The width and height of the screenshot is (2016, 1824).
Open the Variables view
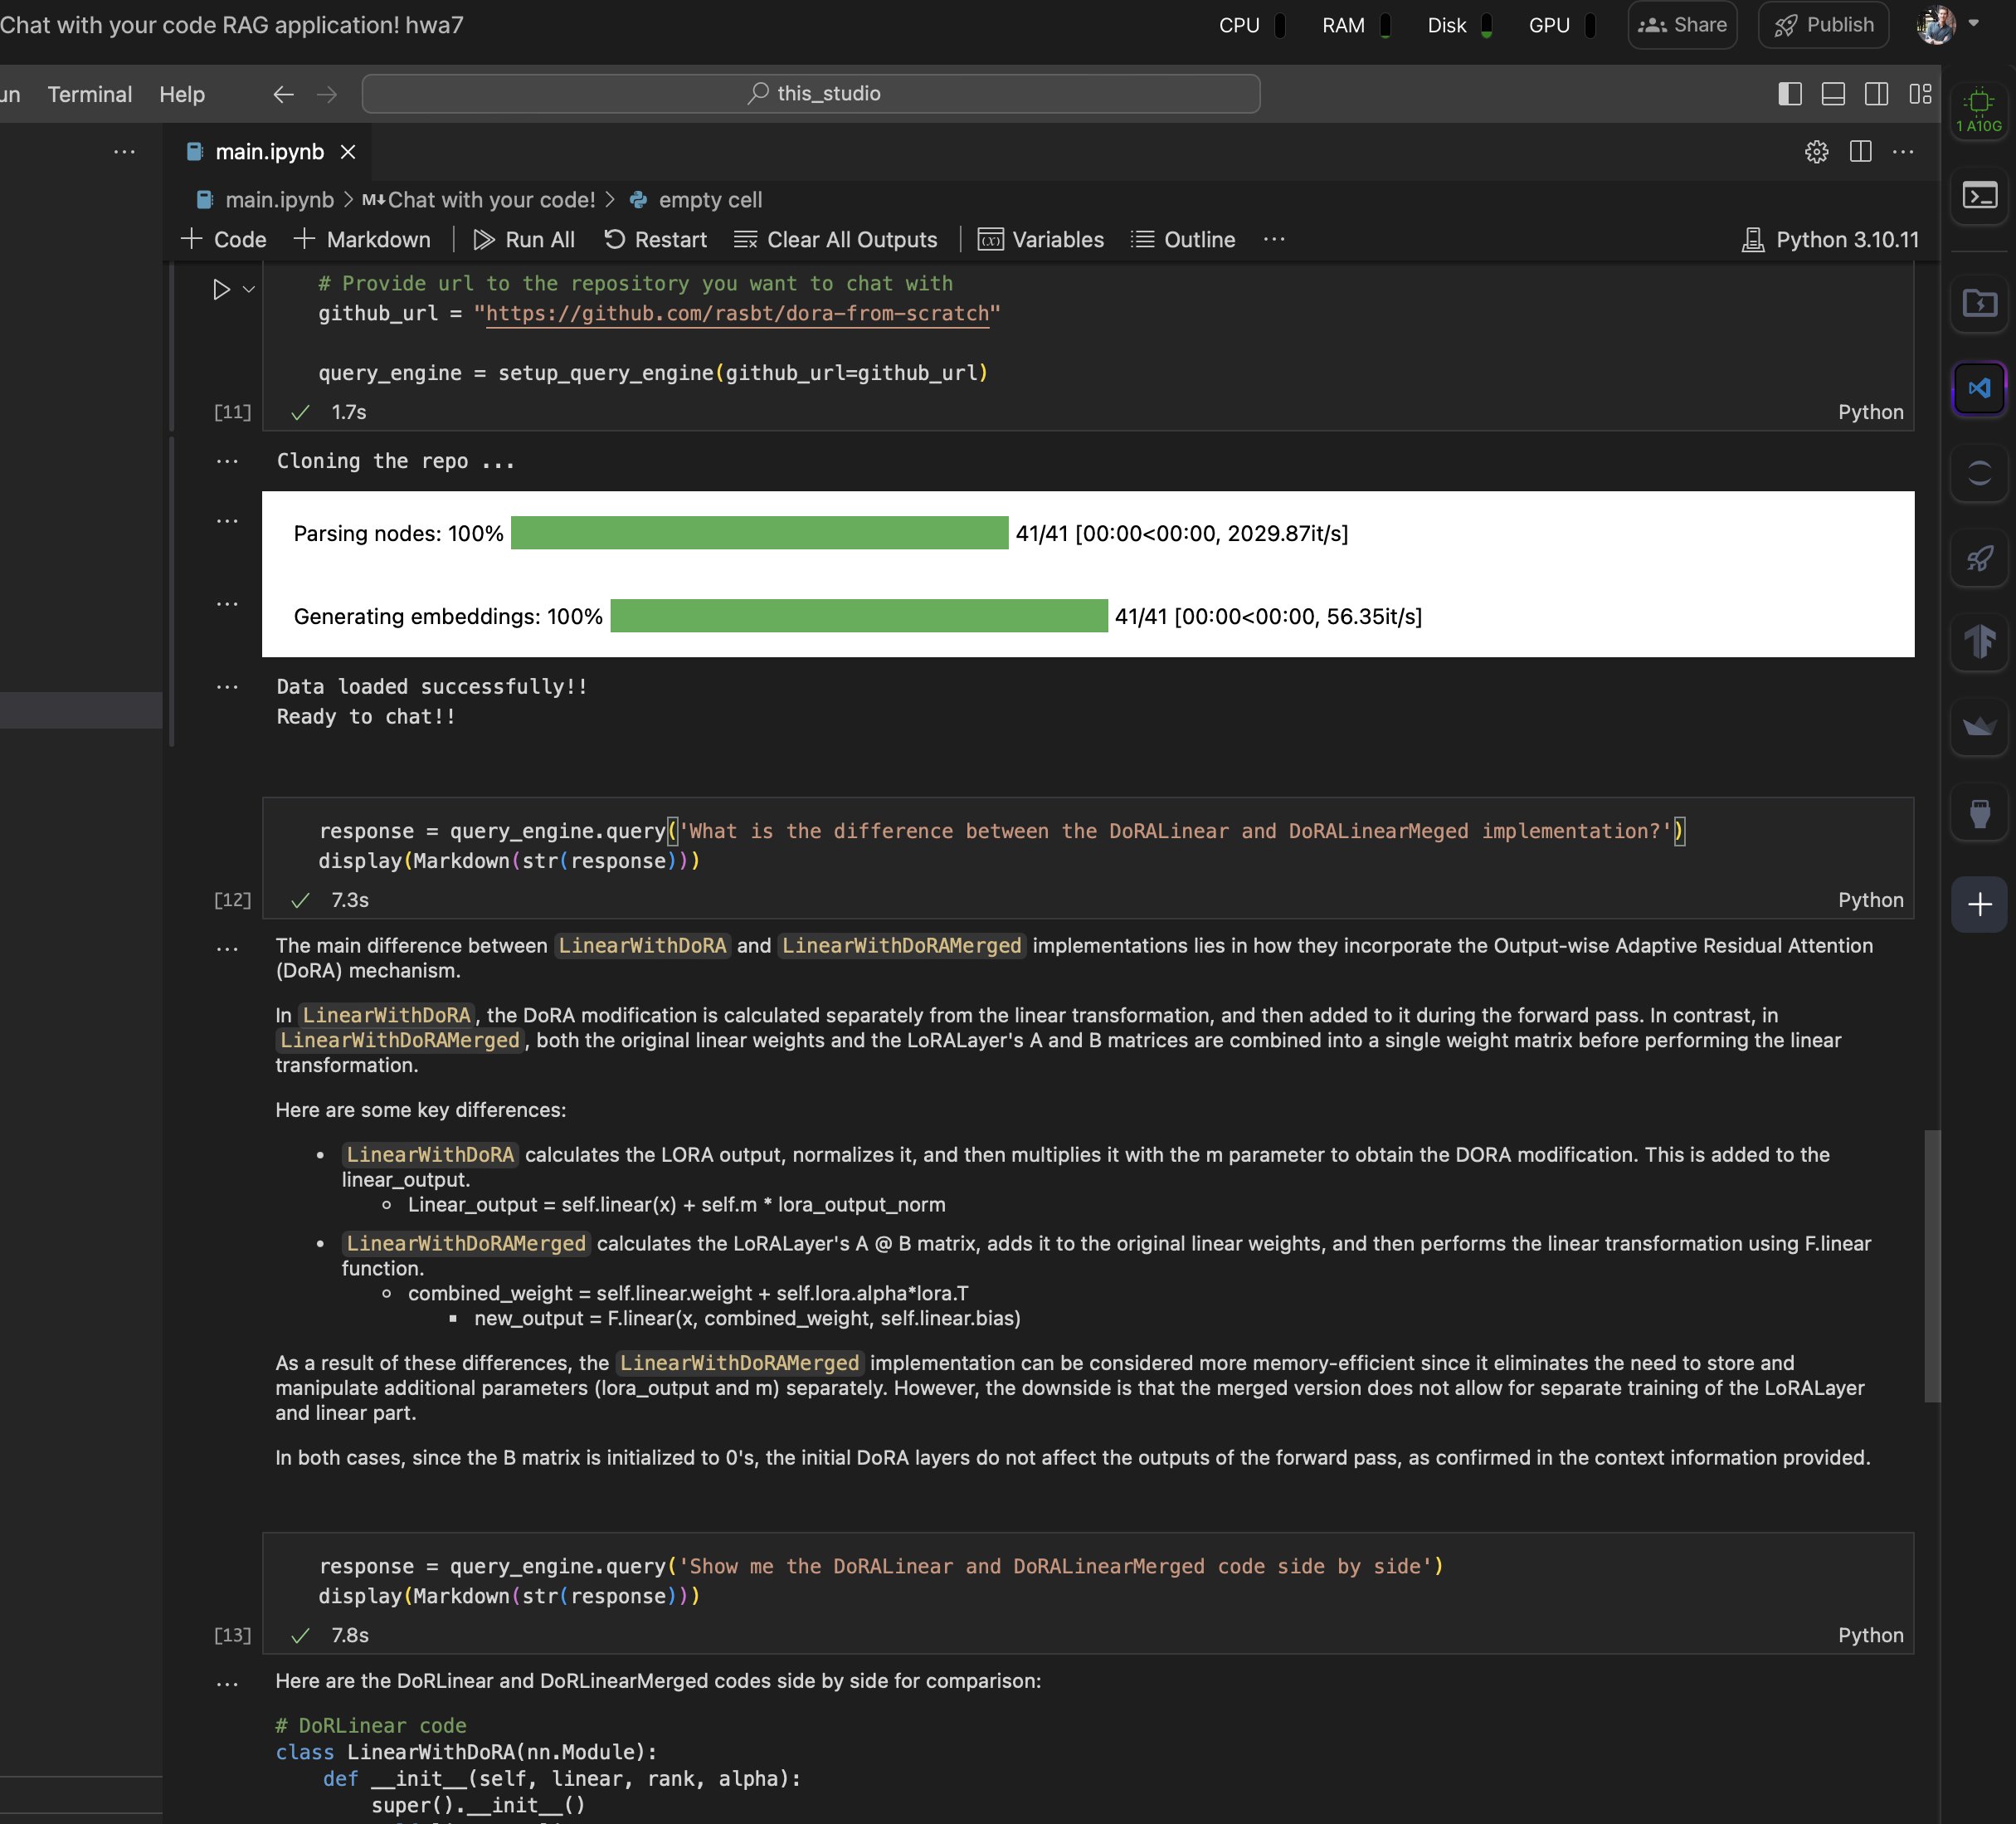[x=1041, y=240]
